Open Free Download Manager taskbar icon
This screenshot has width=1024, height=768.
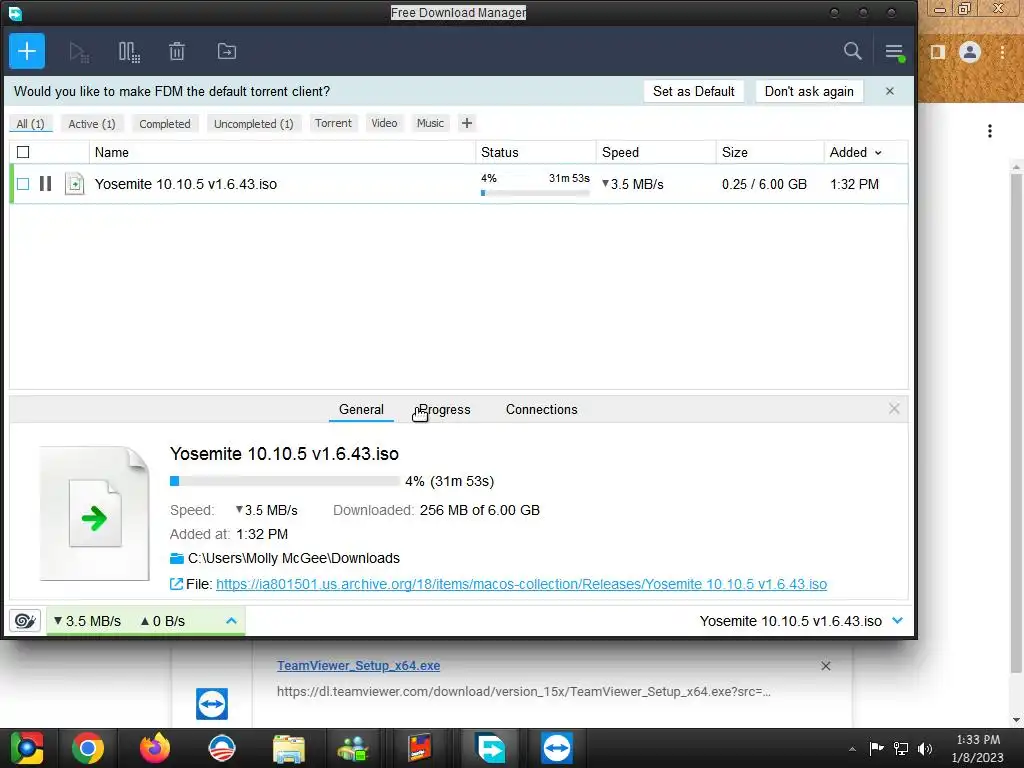(490, 748)
